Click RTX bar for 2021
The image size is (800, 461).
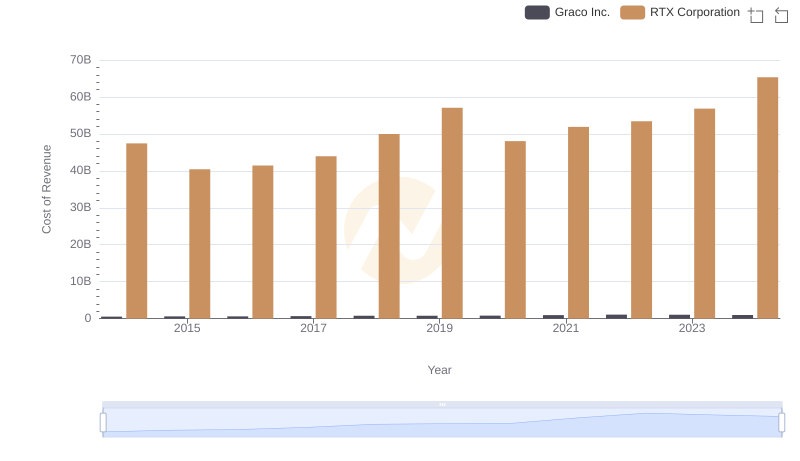point(579,223)
